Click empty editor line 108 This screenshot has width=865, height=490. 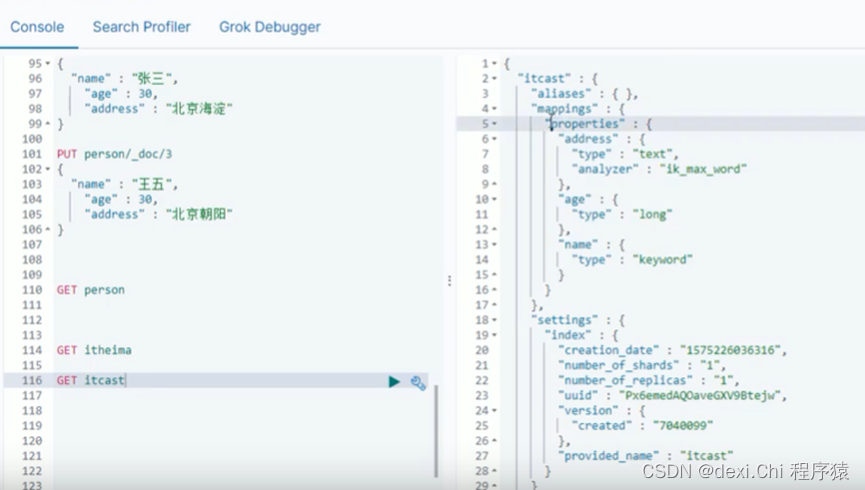coord(243,259)
